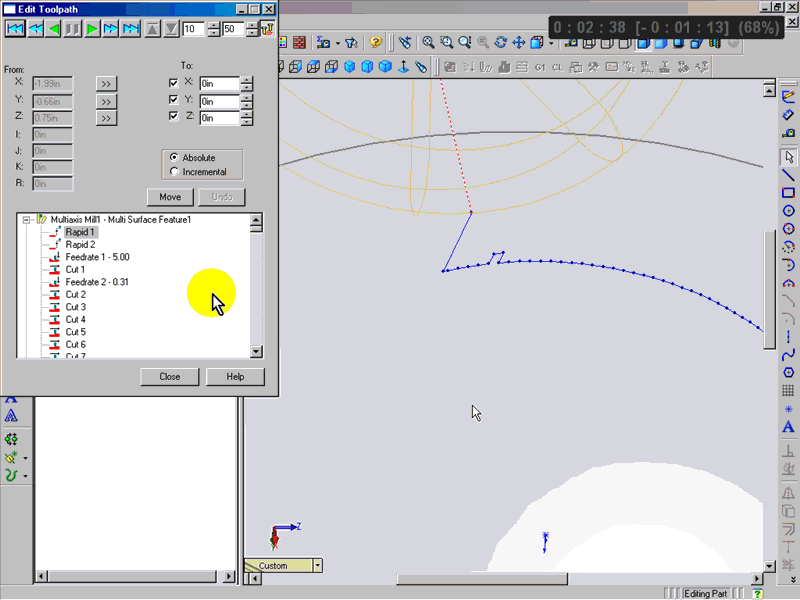This screenshot has width=800, height=600.
Task: Click the input field showing 50
Action: (234, 29)
